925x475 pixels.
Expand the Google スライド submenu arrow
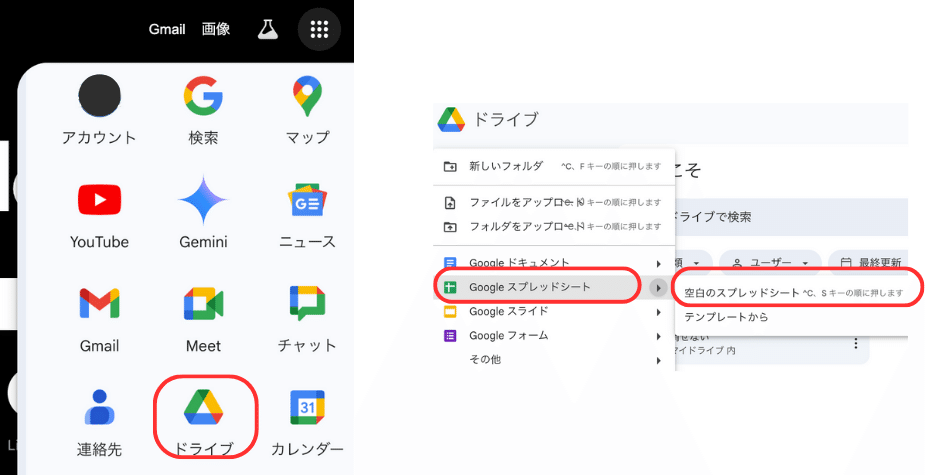658,312
